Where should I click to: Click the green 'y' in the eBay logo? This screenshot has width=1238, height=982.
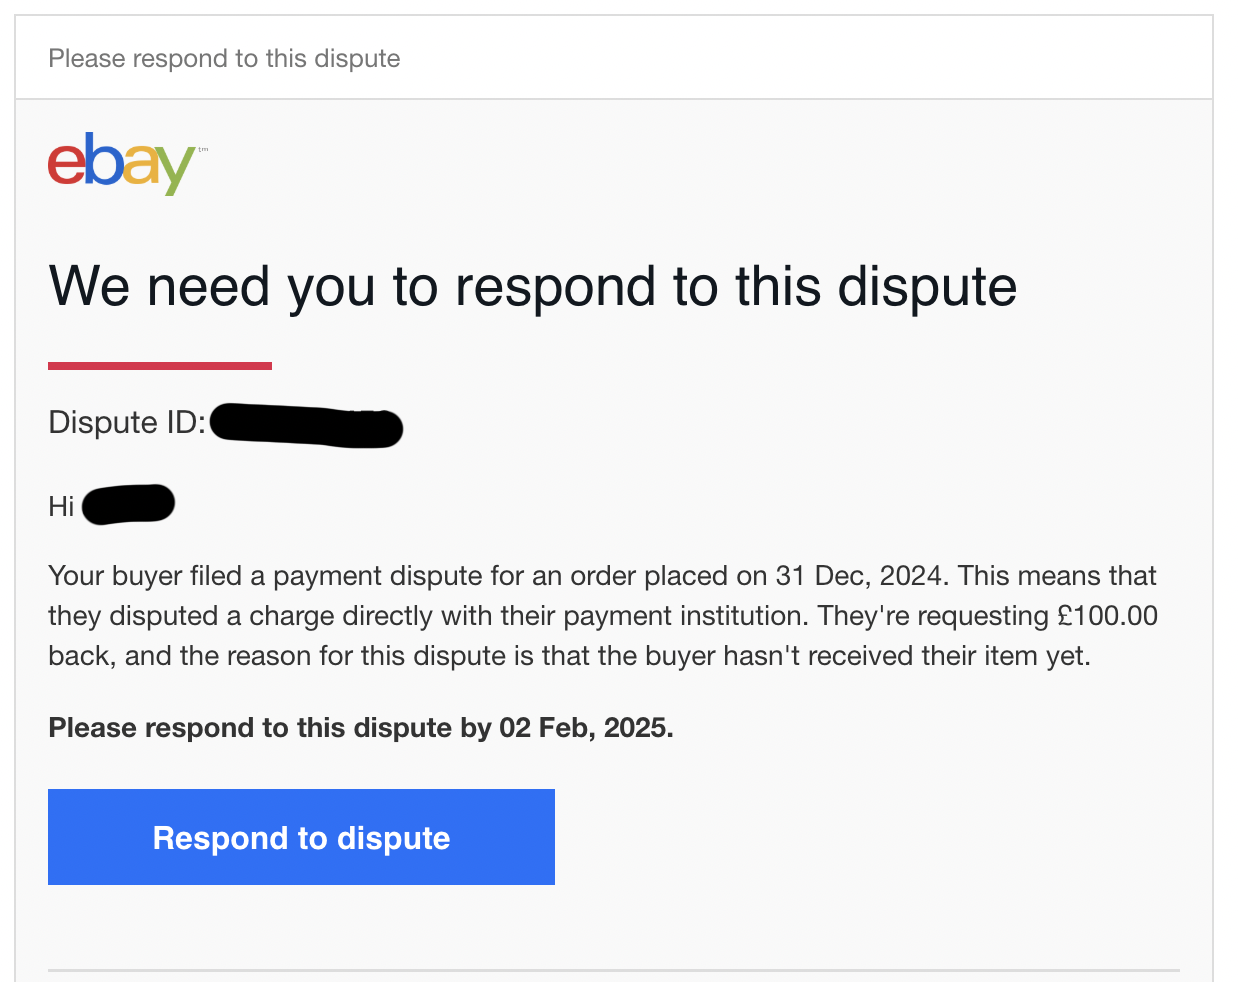pyautogui.click(x=176, y=170)
